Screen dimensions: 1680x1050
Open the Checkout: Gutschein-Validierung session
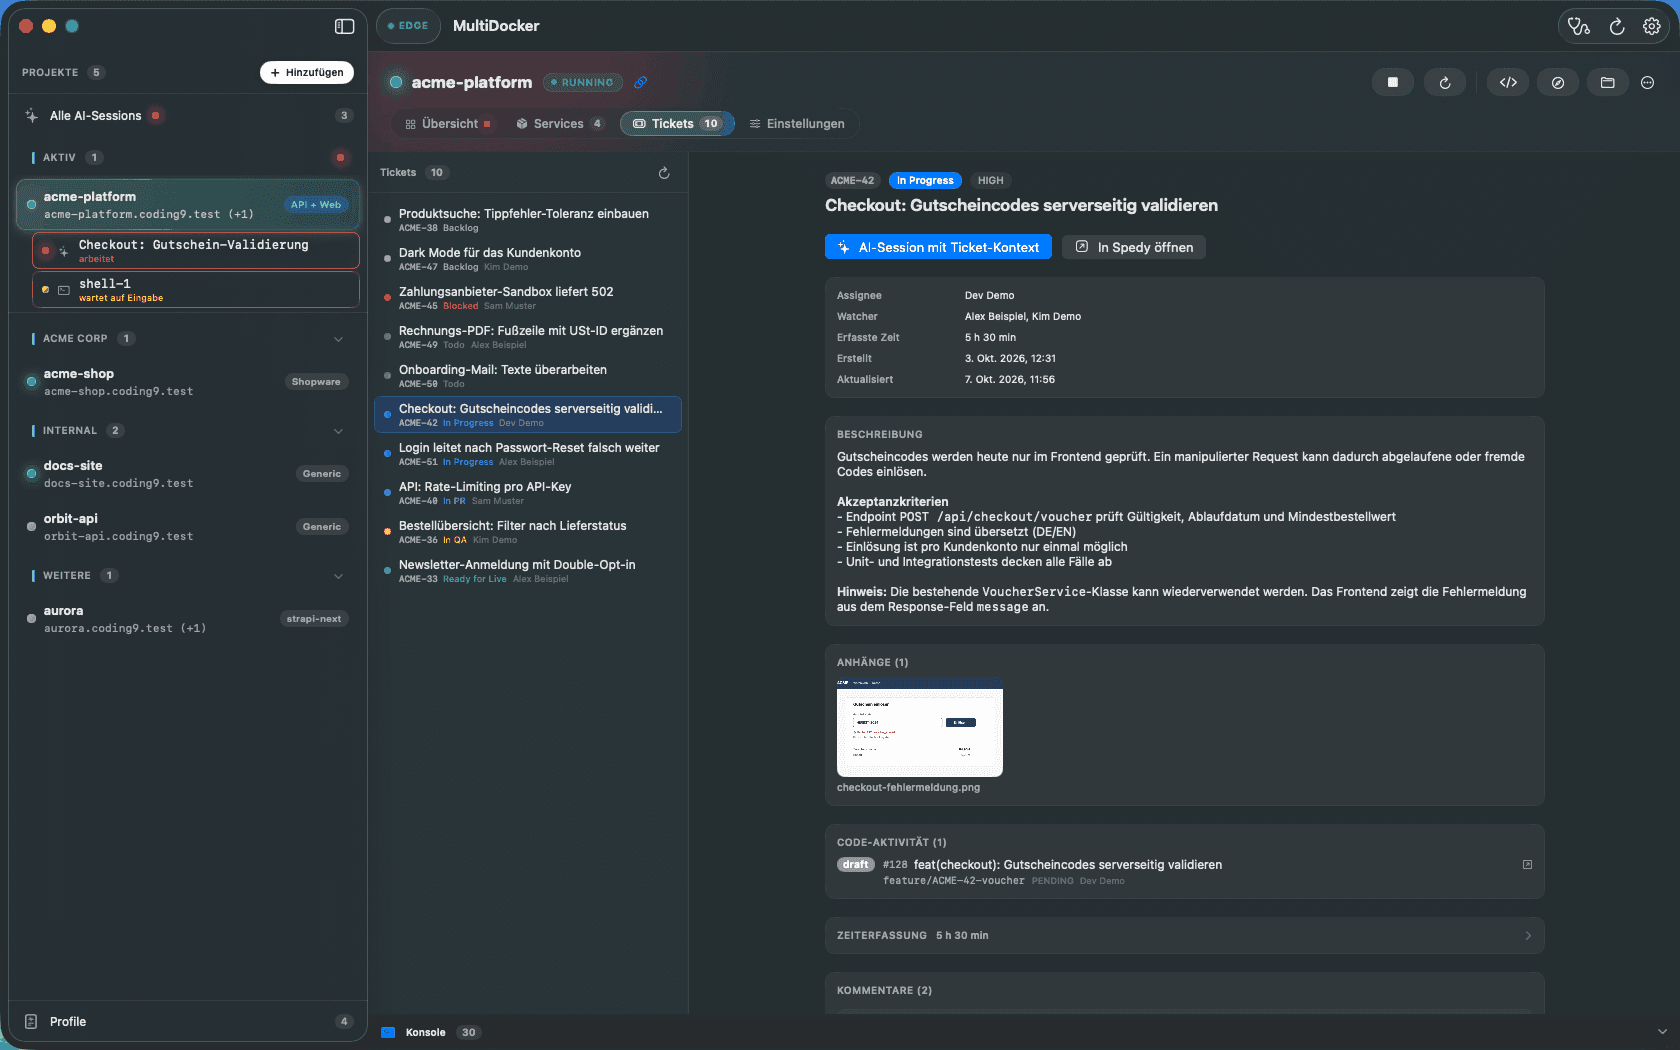tap(196, 251)
